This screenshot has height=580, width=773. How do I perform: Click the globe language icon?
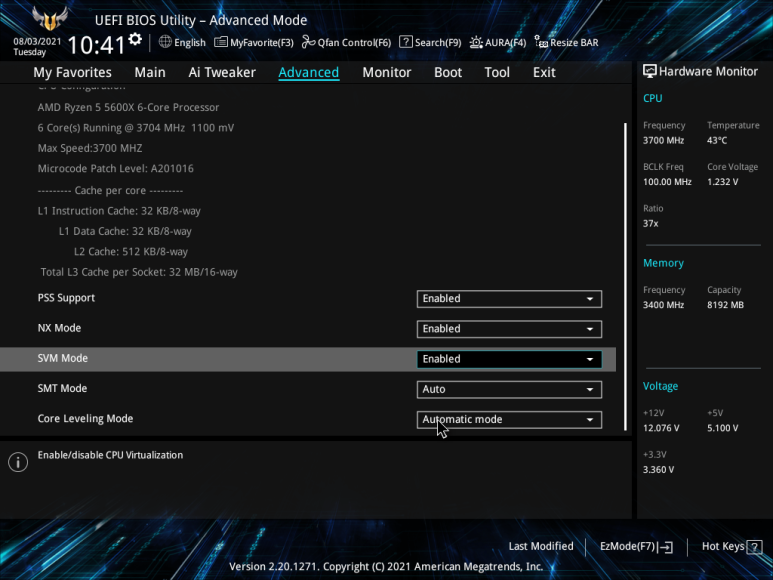(165, 42)
